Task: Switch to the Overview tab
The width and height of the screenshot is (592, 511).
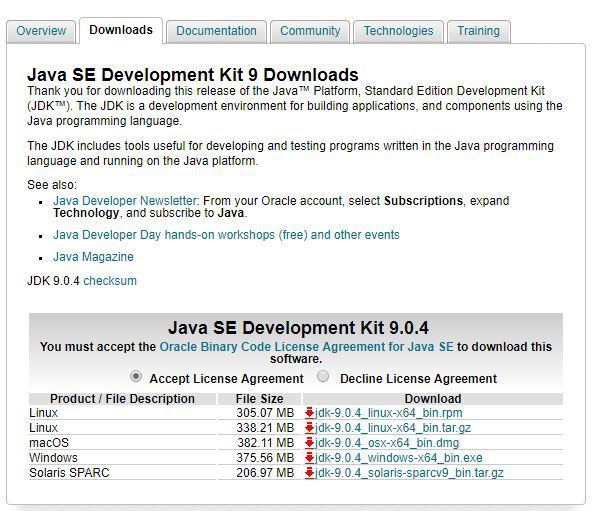Action: (x=41, y=31)
